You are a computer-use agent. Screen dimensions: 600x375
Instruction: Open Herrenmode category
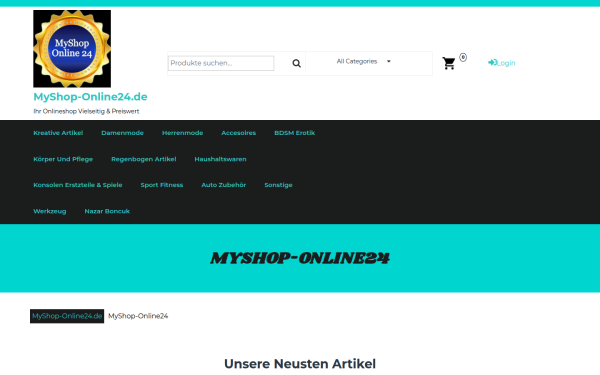pyautogui.click(x=183, y=133)
